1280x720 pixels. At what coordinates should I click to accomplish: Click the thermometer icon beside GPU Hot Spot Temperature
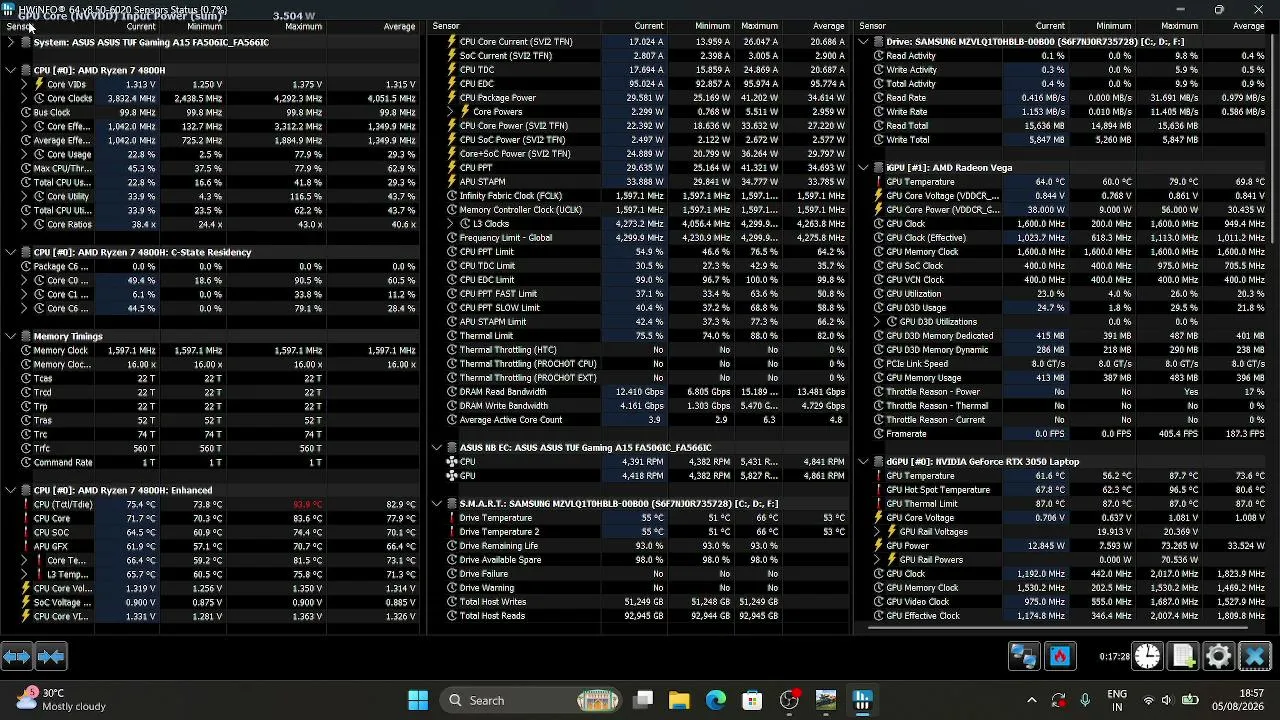pyautogui.click(x=878, y=490)
